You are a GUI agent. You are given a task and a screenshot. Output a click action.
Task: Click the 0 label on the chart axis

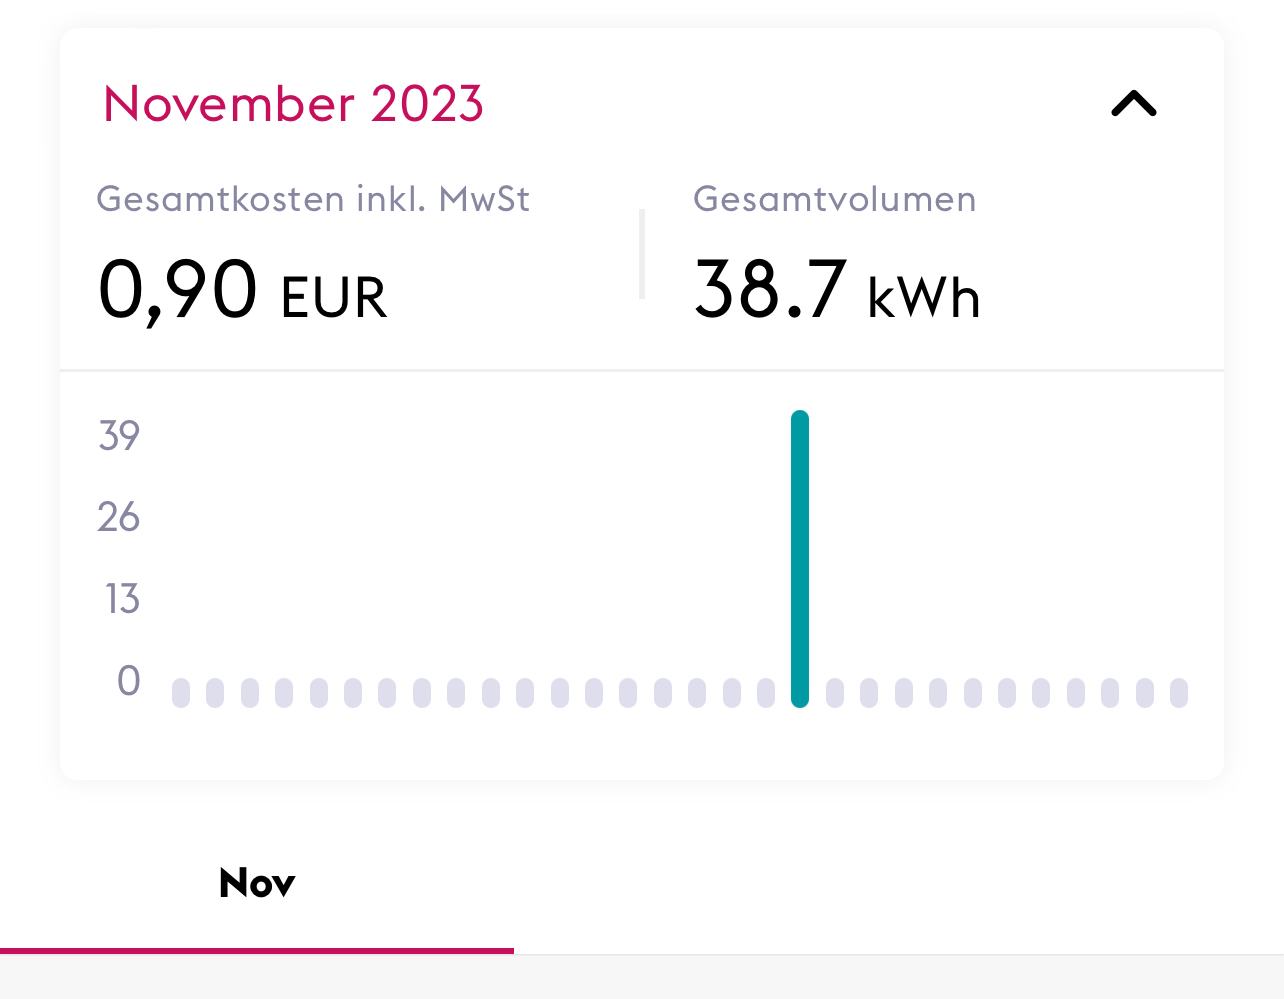click(x=128, y=681)
